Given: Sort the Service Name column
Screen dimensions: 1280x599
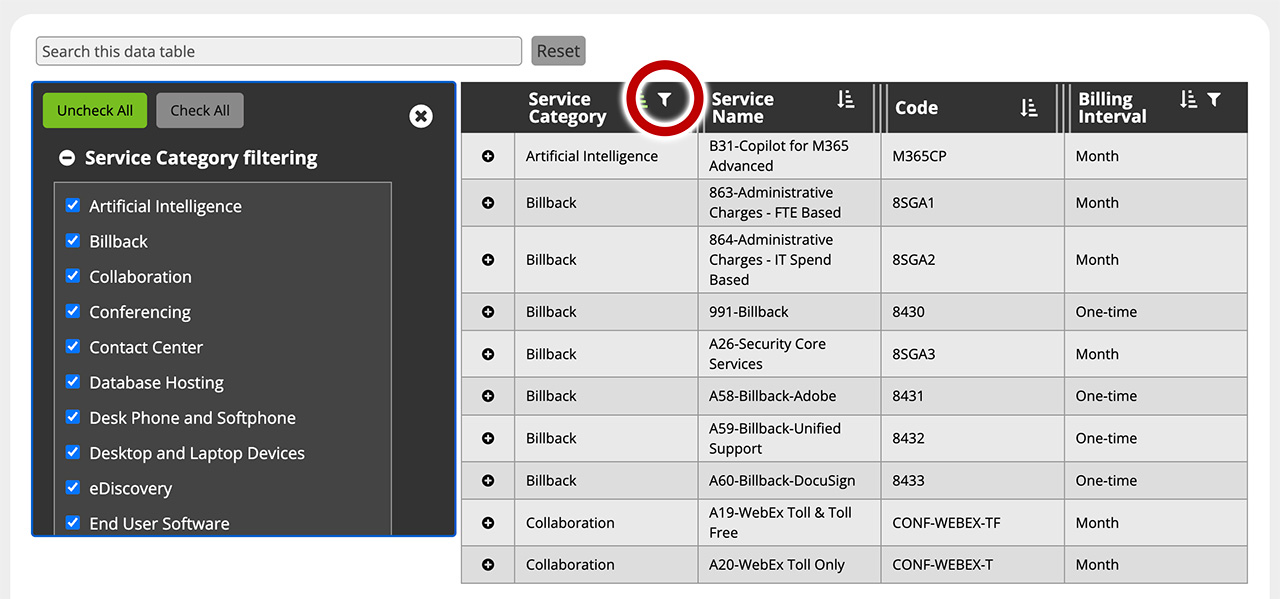Looking at the screenshot, I should point(845,99).
